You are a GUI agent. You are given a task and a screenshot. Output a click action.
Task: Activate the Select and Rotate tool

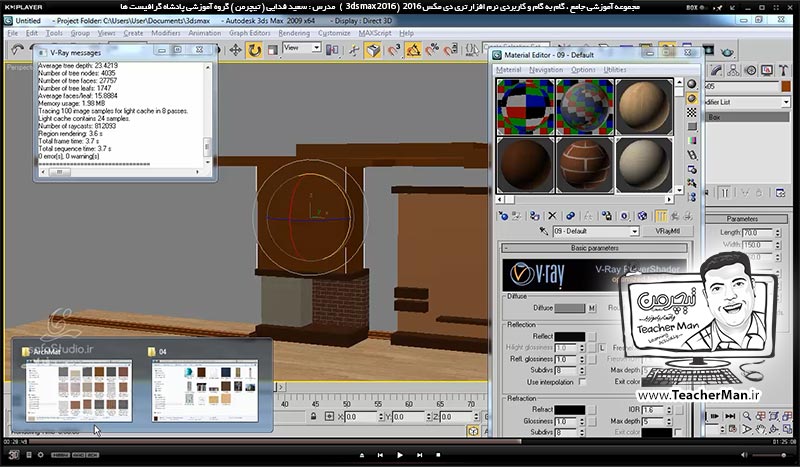254,50
